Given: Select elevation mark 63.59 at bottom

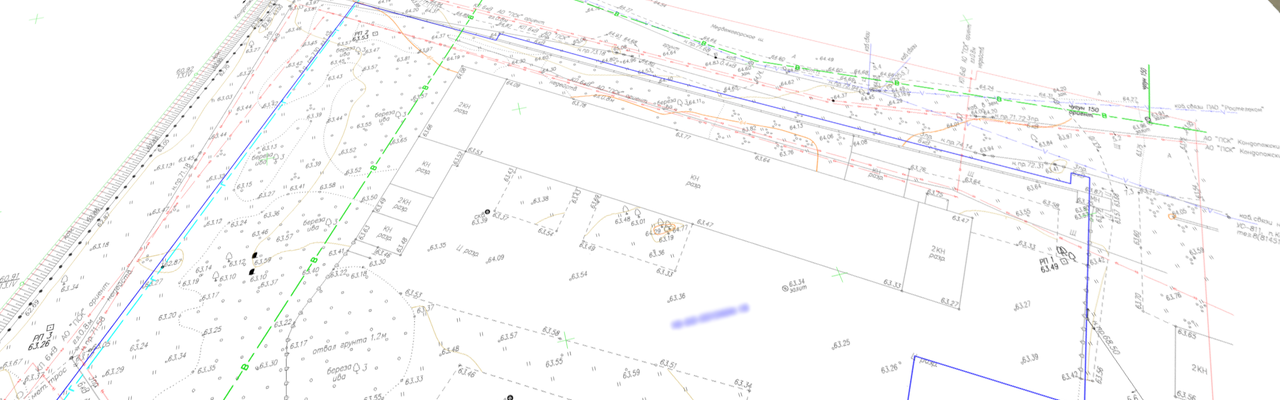Looking at the screenshot, I should 628,374.
